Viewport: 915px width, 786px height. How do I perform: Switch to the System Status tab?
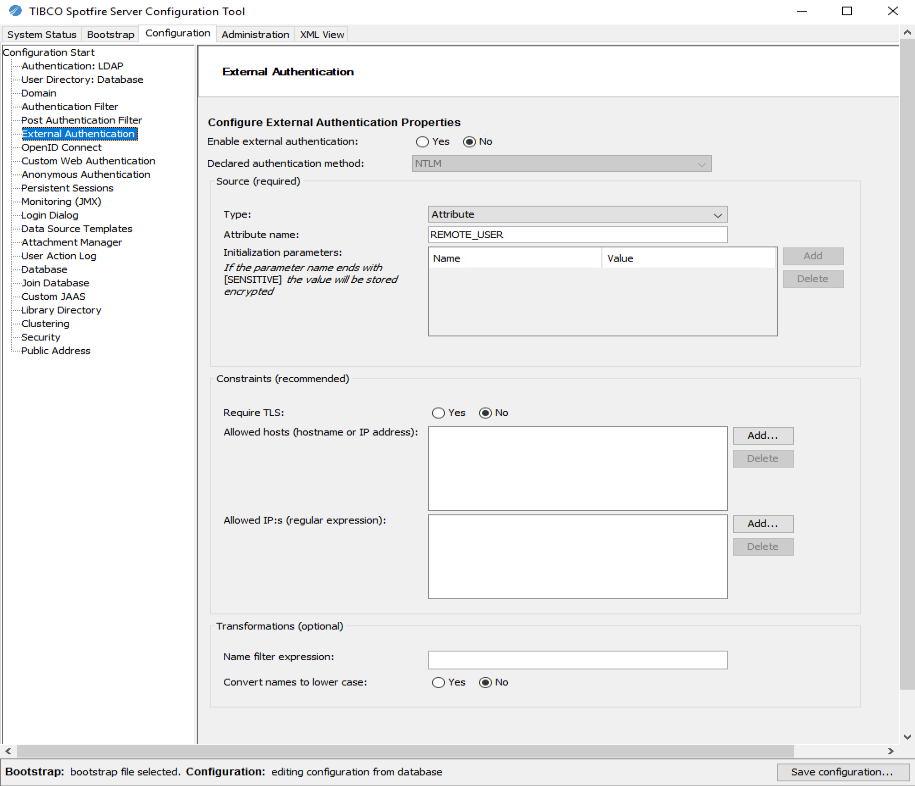click(41, 34)
